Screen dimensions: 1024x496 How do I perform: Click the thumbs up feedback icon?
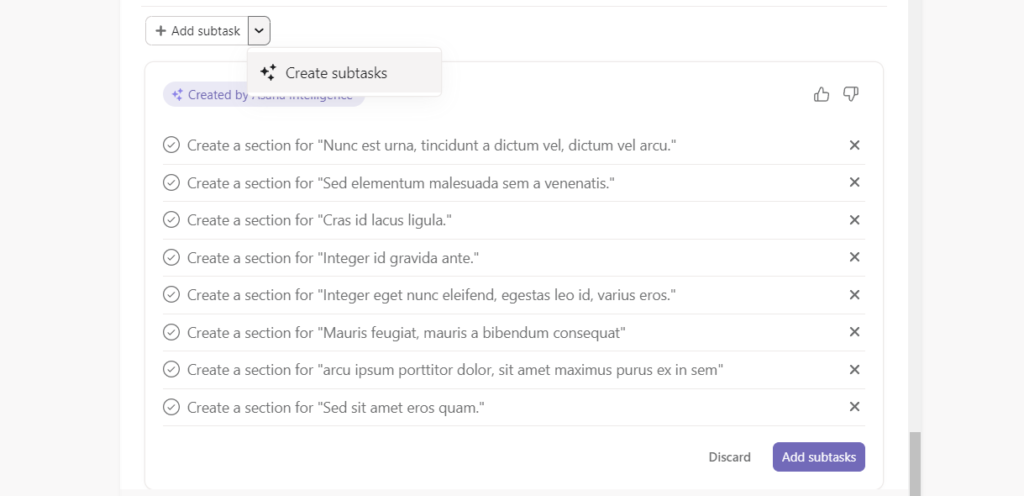pos(822,94)
